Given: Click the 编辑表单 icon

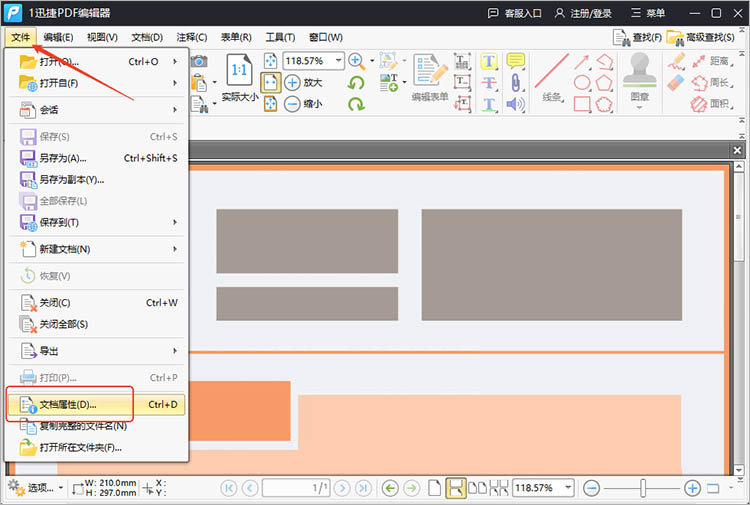Looking at the screenshot, I should pos(430,70).
